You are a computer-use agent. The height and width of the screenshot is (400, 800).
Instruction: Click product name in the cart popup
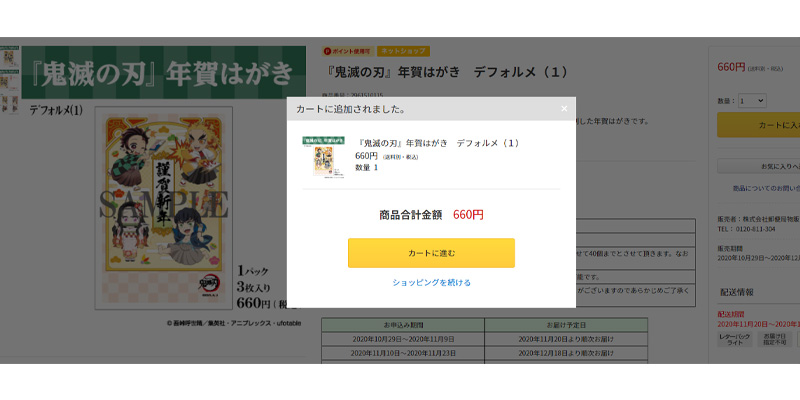click(439, 143)
